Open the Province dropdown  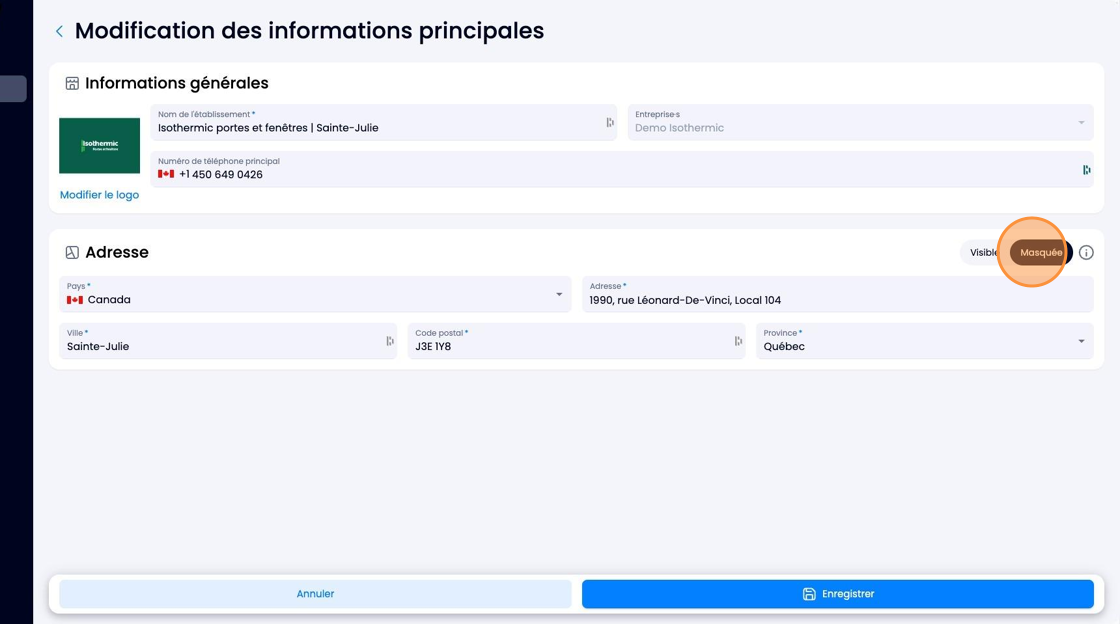[924, 341]
